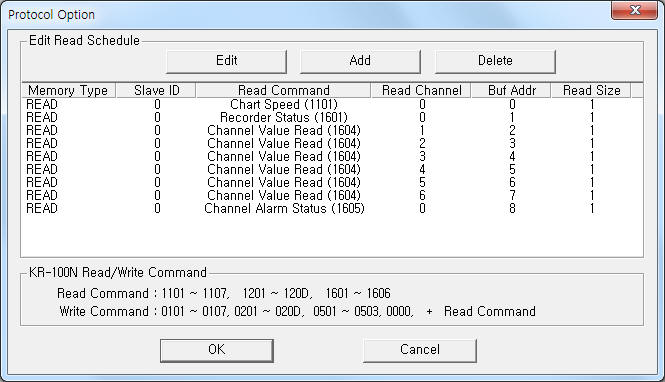Dismiss dialog with Cancel button
This screenshot has width=665, height=382.
tap(420, 350)
